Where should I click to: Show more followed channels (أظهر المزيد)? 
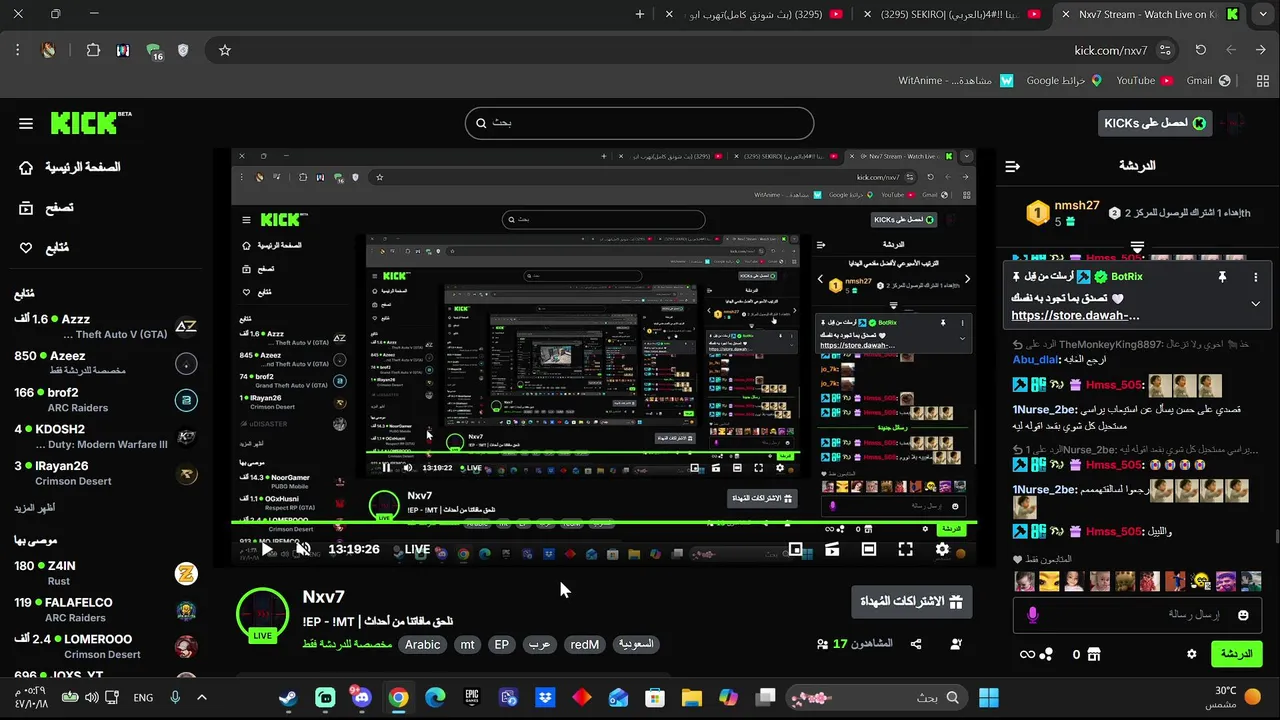tap(35, 508)
